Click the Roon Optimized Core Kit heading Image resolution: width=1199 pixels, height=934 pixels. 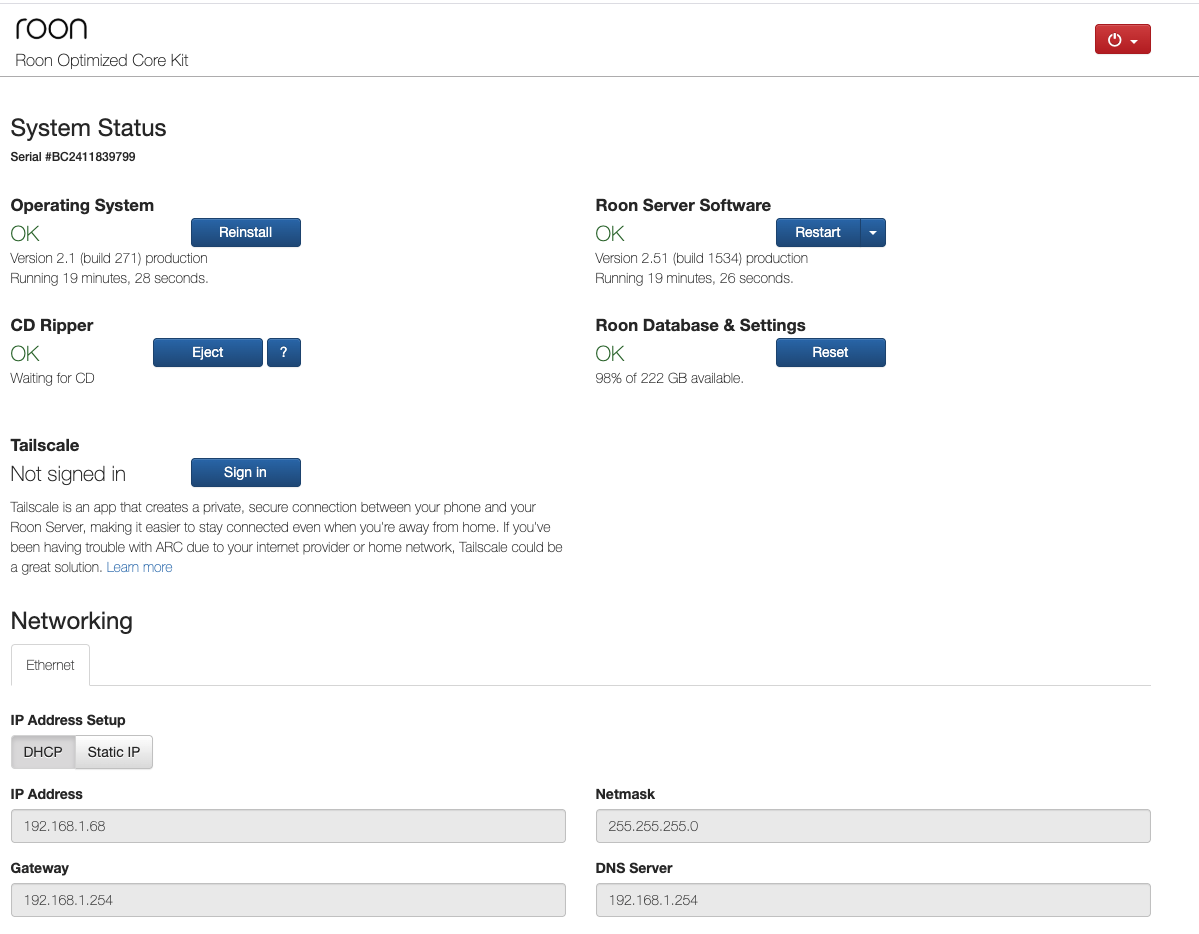[x=100, y=60]
